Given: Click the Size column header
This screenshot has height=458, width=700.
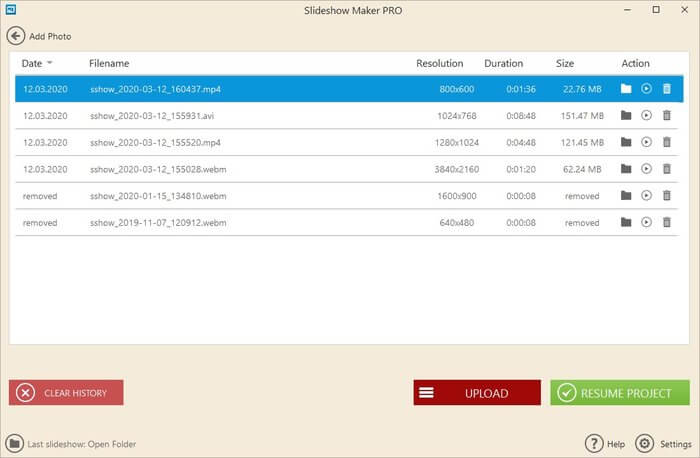Looking at the screenshot, I should pyautogui.click(x=565, y=63).
